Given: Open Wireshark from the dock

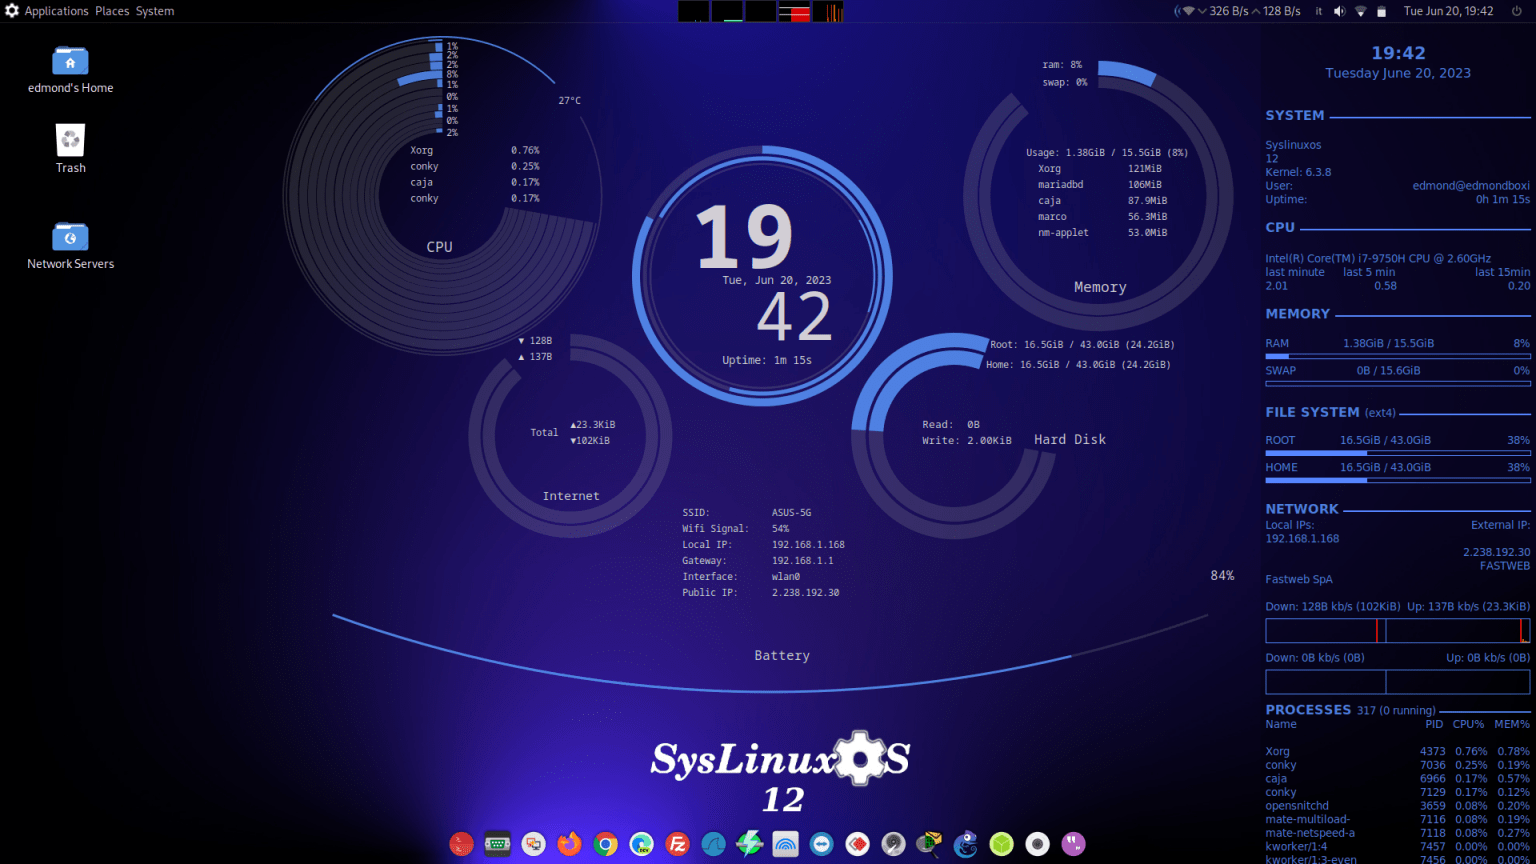Looking at the screenshot, I should (x=713, y=843).
